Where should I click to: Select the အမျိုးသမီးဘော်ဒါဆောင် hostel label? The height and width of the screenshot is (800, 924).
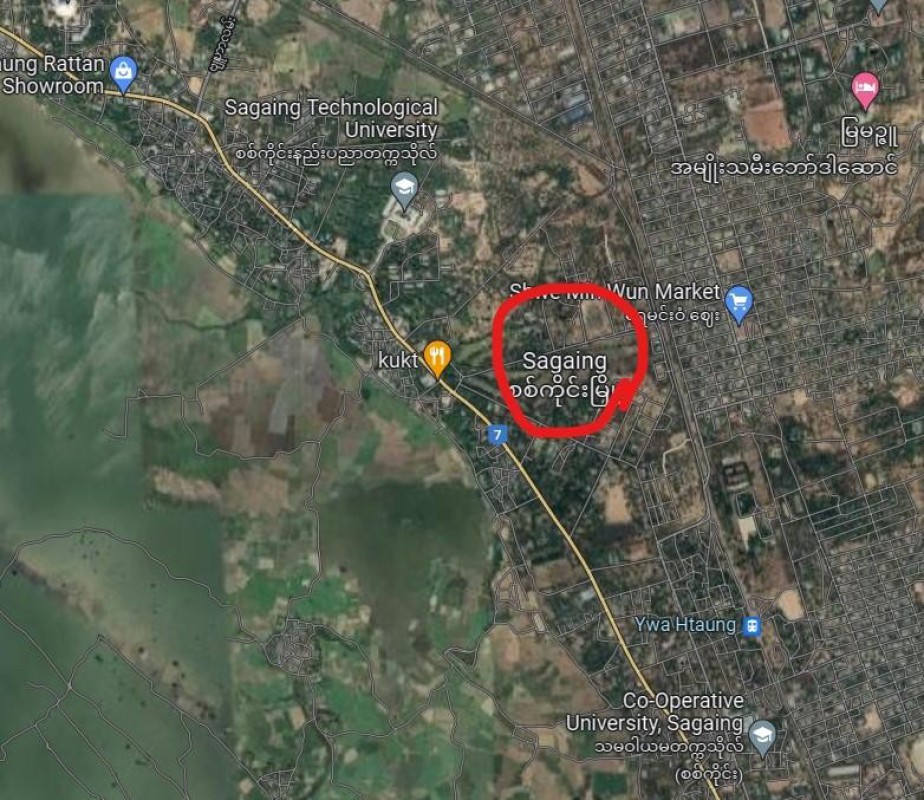pos(784,166)
